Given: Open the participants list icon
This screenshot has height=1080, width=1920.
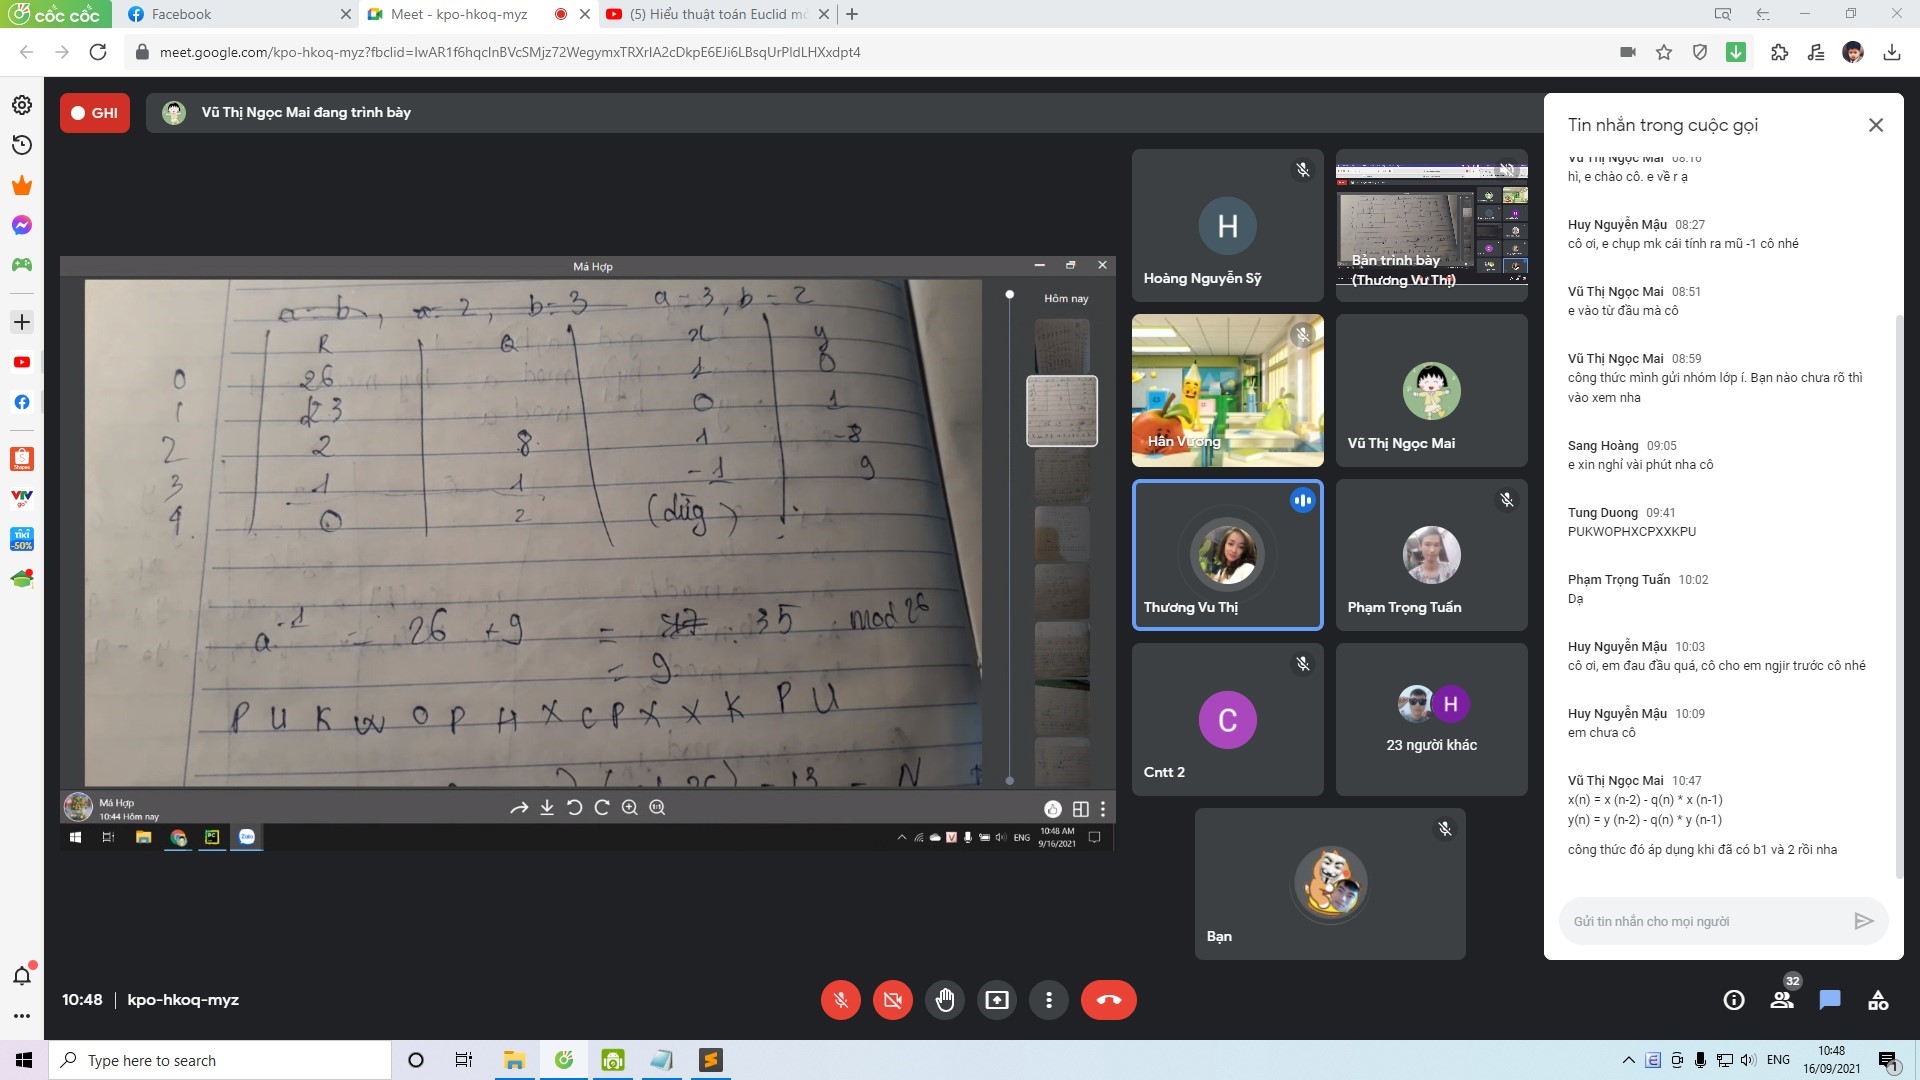Looking at the screenshot, I should point(1782,1000).
